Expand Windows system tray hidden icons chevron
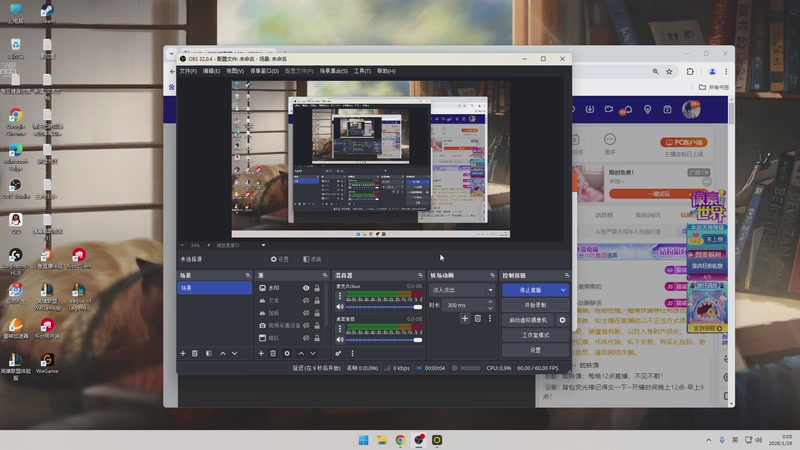 [x=708, y=440]
